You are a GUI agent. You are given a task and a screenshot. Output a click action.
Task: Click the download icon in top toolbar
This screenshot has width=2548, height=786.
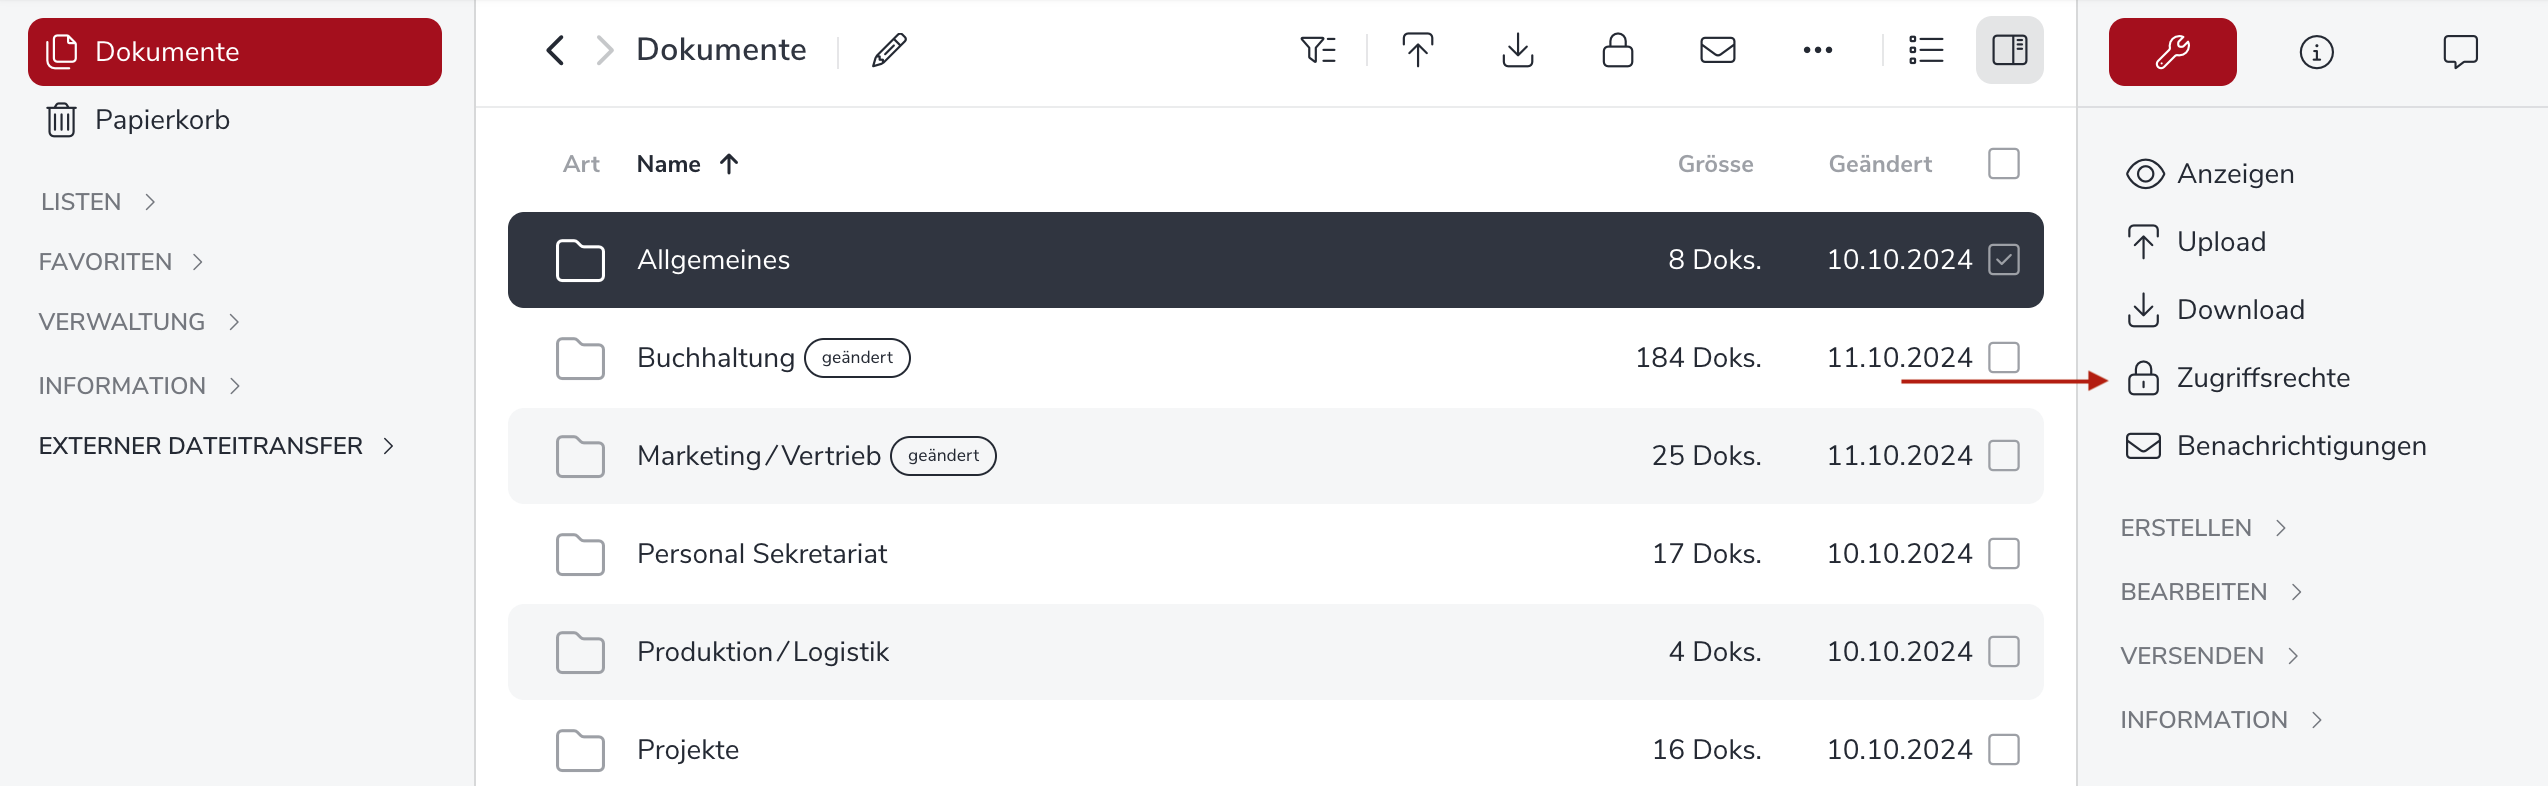click(1517, 50)
